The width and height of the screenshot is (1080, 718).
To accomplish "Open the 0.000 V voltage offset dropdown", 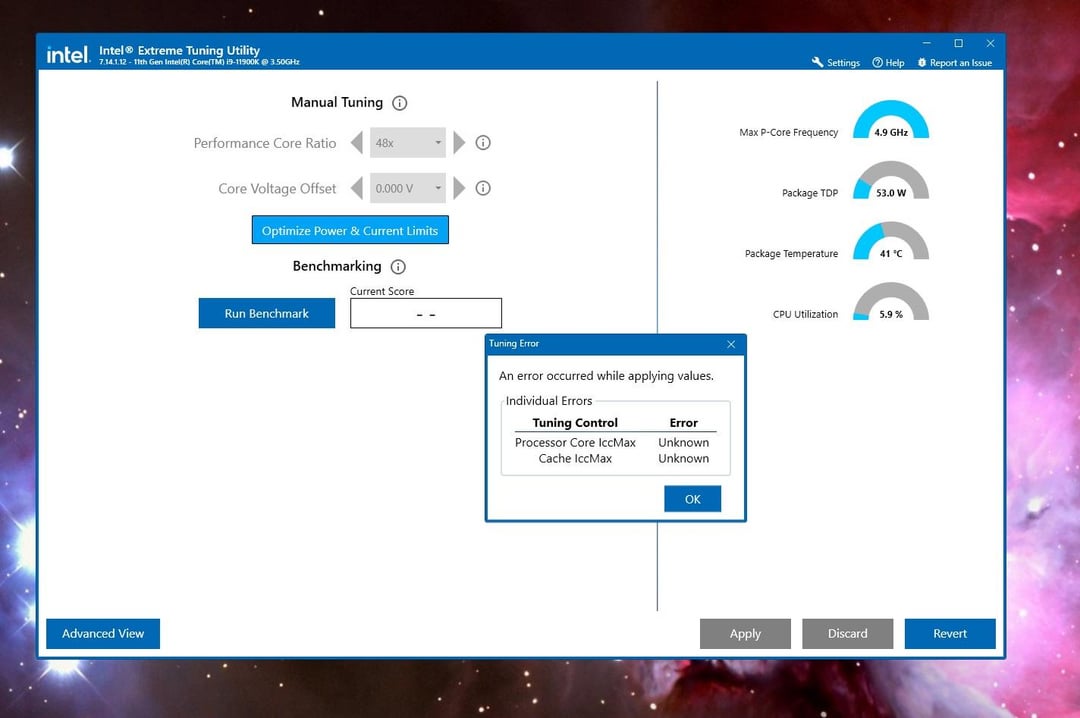I will 408,188.
